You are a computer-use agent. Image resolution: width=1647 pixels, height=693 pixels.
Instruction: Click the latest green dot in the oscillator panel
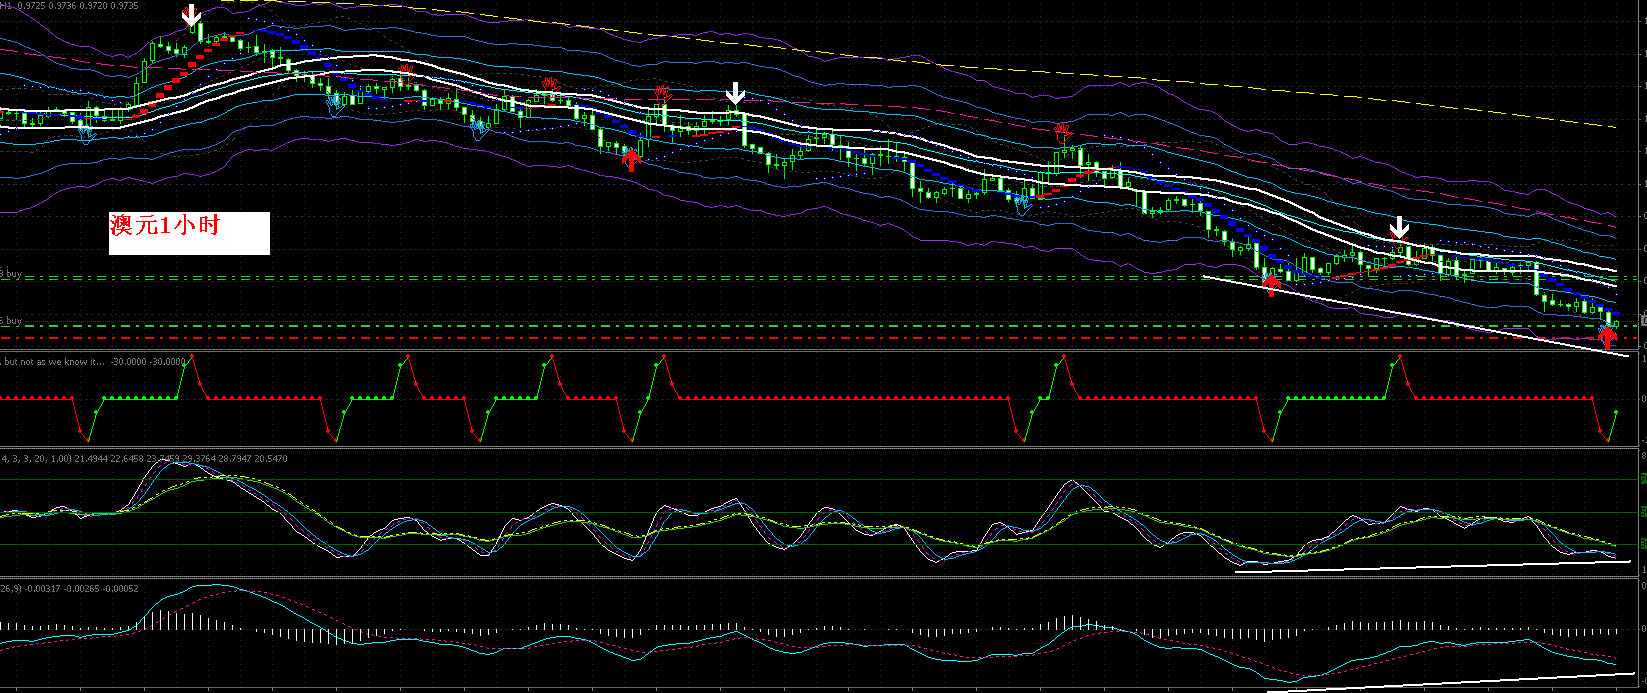pyautogui.click(x=1616, y=411)
